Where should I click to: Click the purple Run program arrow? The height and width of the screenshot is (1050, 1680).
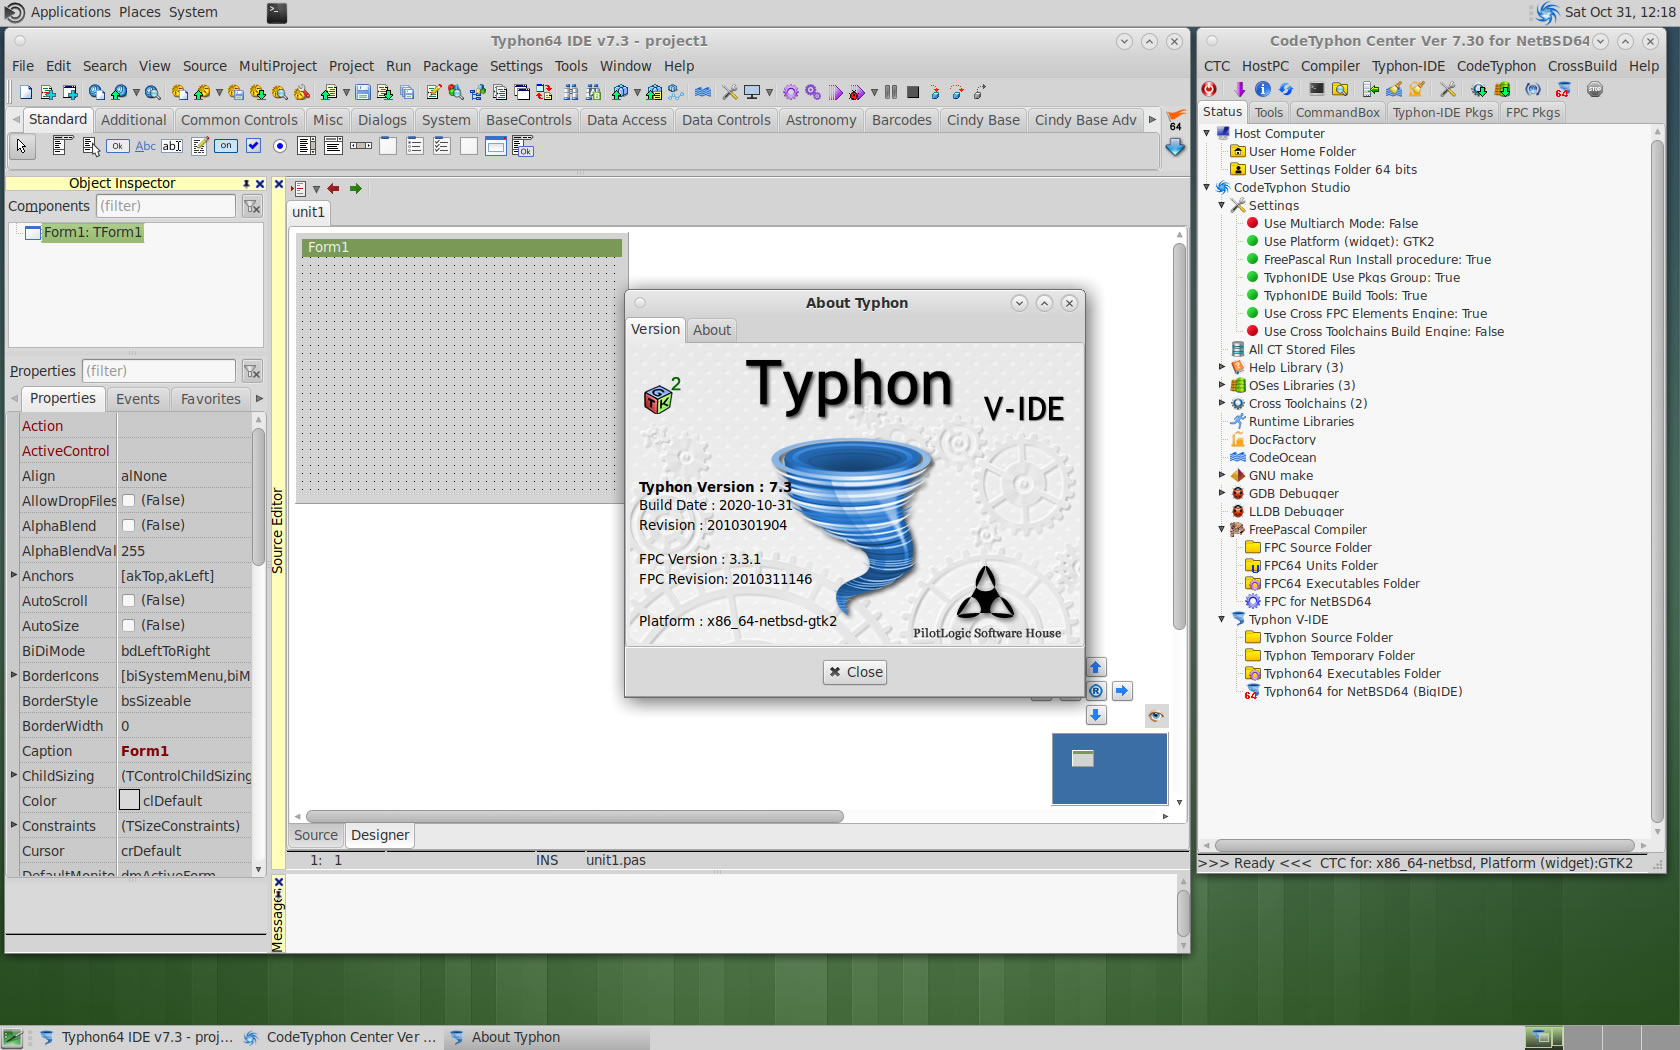click(x=835, y=92)
